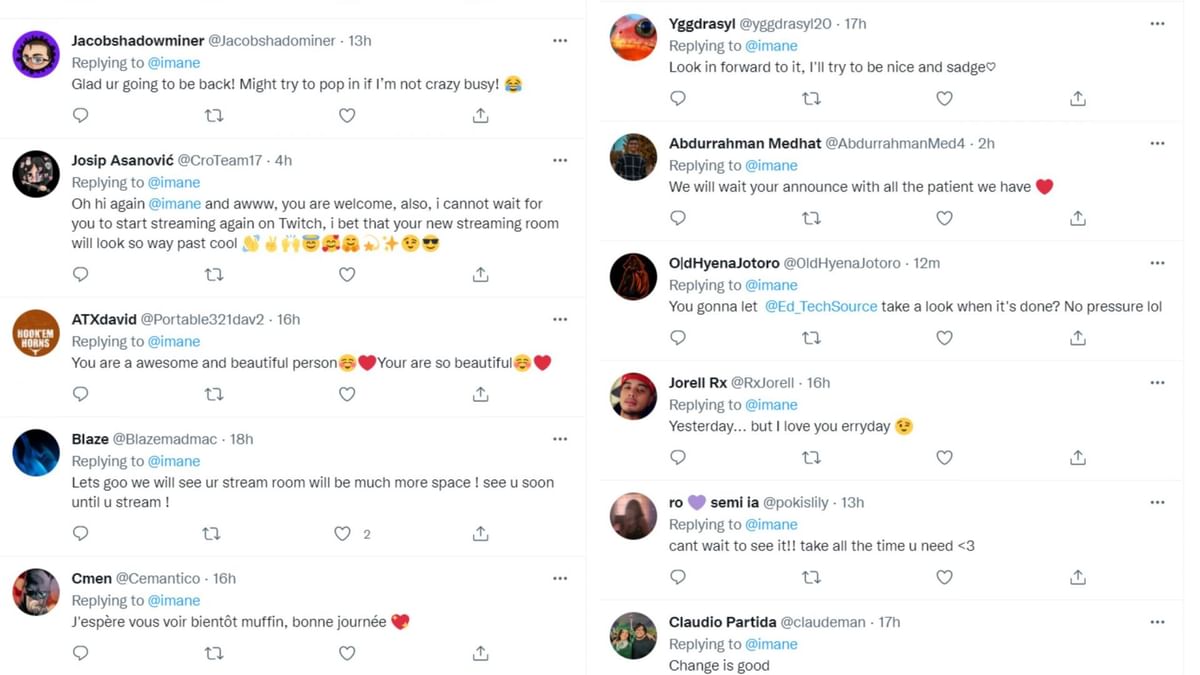The image size is (1200, 675).
Task: Expand more options for Claudio Partida's tweet
Action: tap(1157, 622)
